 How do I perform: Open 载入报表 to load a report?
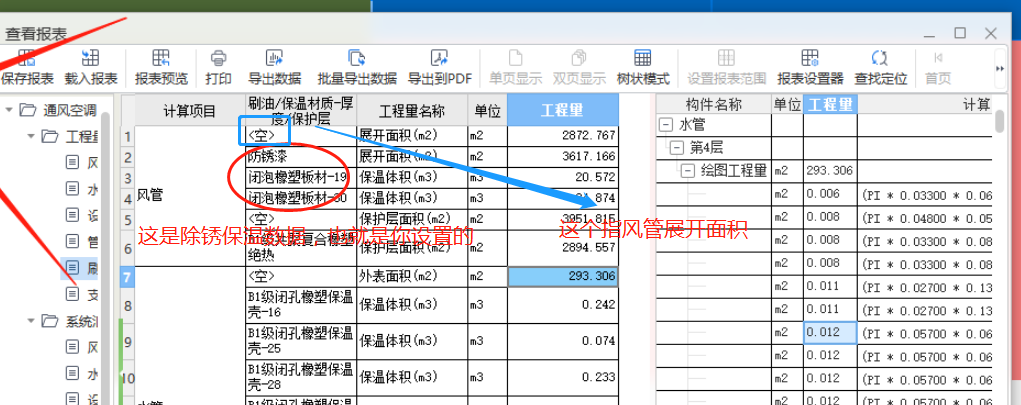pos(91,67)
